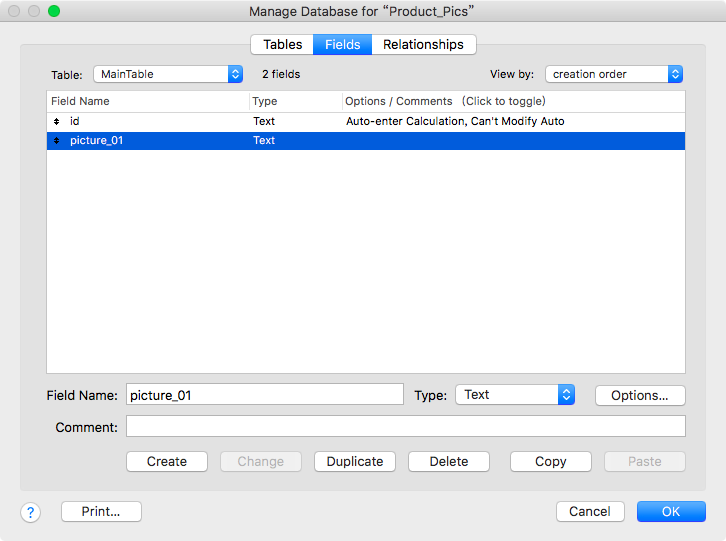Open the field Type dropdown showing Text
The width and height of the screenshot is (726, 541).
[x=515, y=395]
